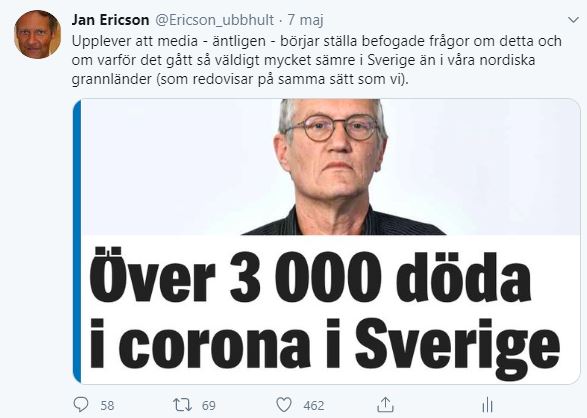This screenshot has width=587, height=418.
Task: Open the embedded article photo
Action: (x=330, y=167)
